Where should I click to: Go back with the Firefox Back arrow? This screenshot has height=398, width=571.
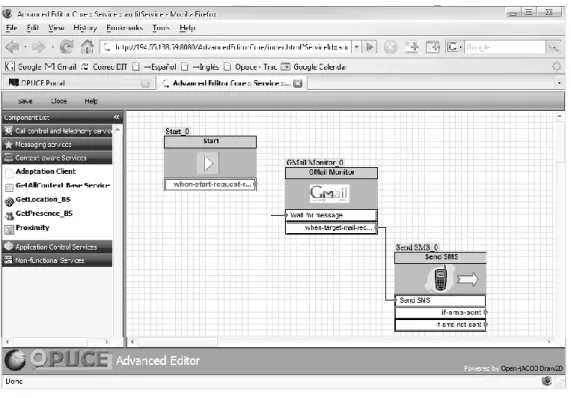13,47
